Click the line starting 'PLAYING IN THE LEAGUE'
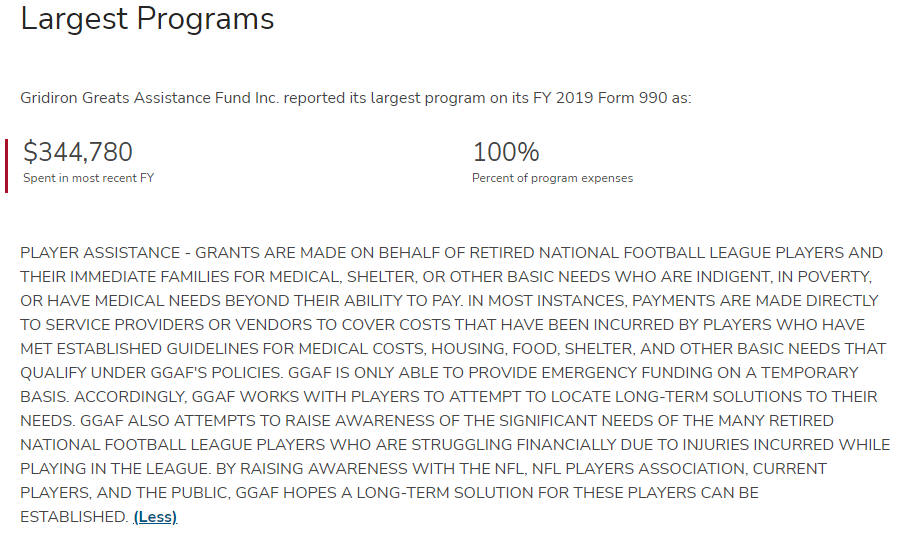Viewport: 905px width, 534px height. pos(424,469)
